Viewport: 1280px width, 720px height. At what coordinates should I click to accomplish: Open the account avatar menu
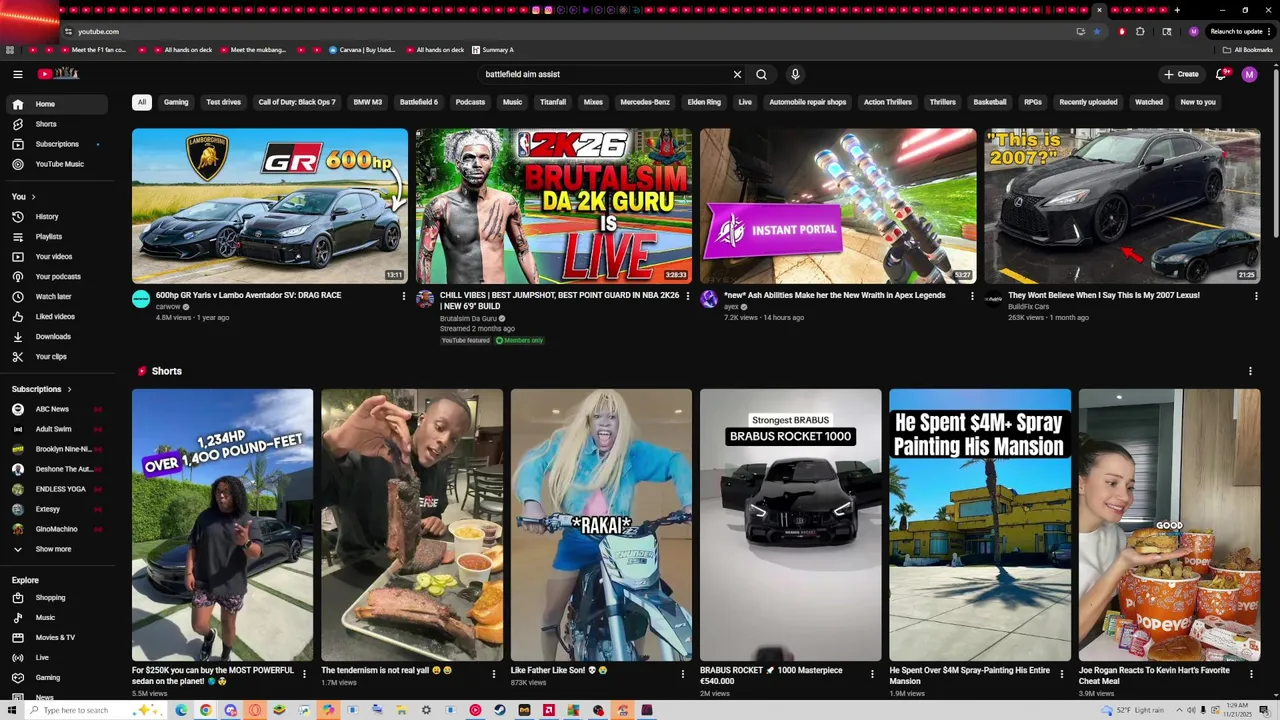(1249, 74)
